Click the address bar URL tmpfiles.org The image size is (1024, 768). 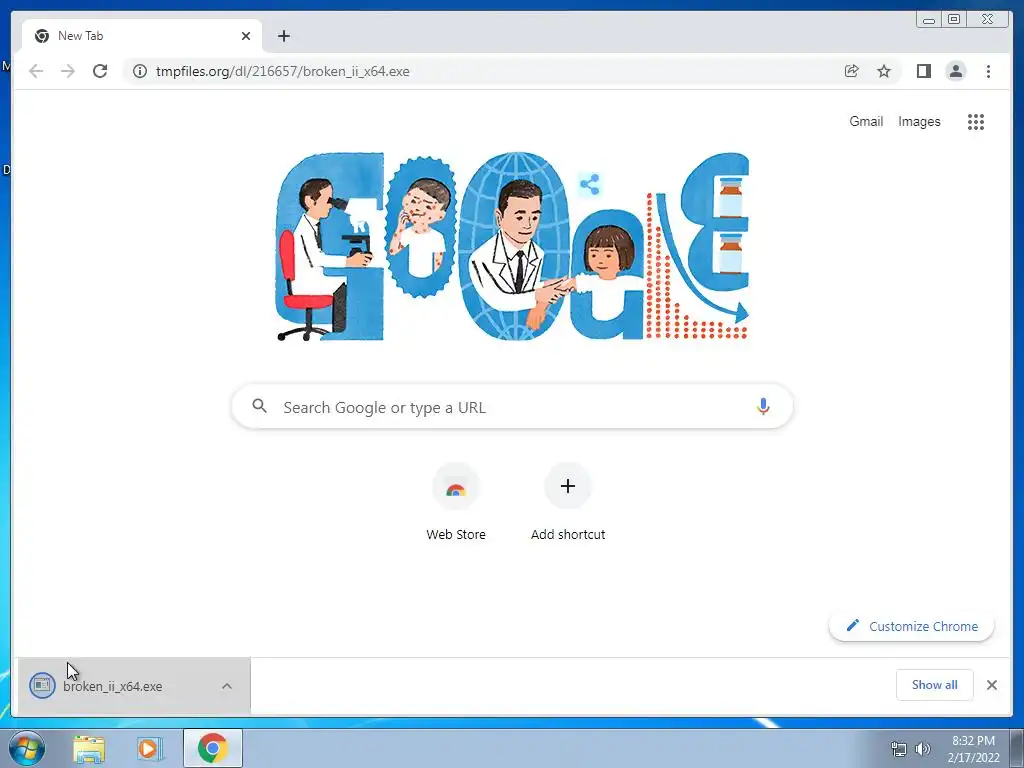point(282,71)
